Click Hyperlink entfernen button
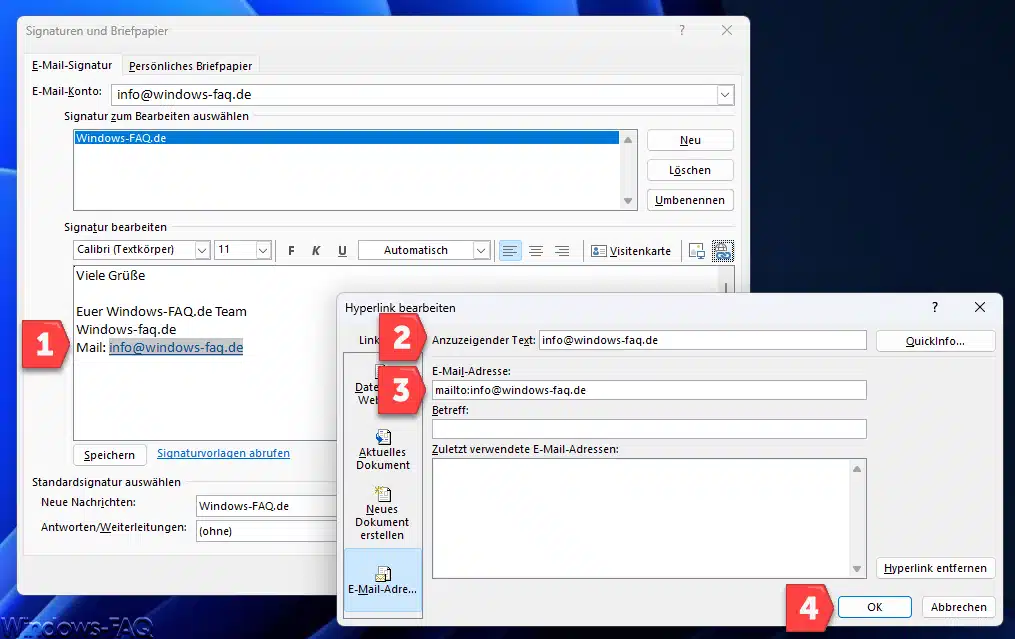 click(x=935, y=568)
